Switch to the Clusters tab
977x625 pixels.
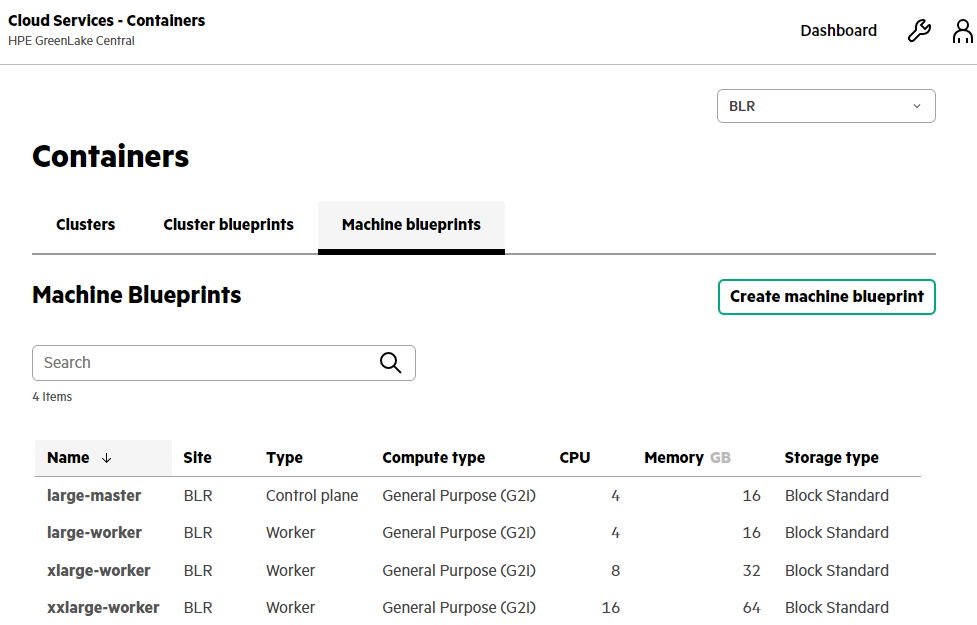[x=85, y=225]
